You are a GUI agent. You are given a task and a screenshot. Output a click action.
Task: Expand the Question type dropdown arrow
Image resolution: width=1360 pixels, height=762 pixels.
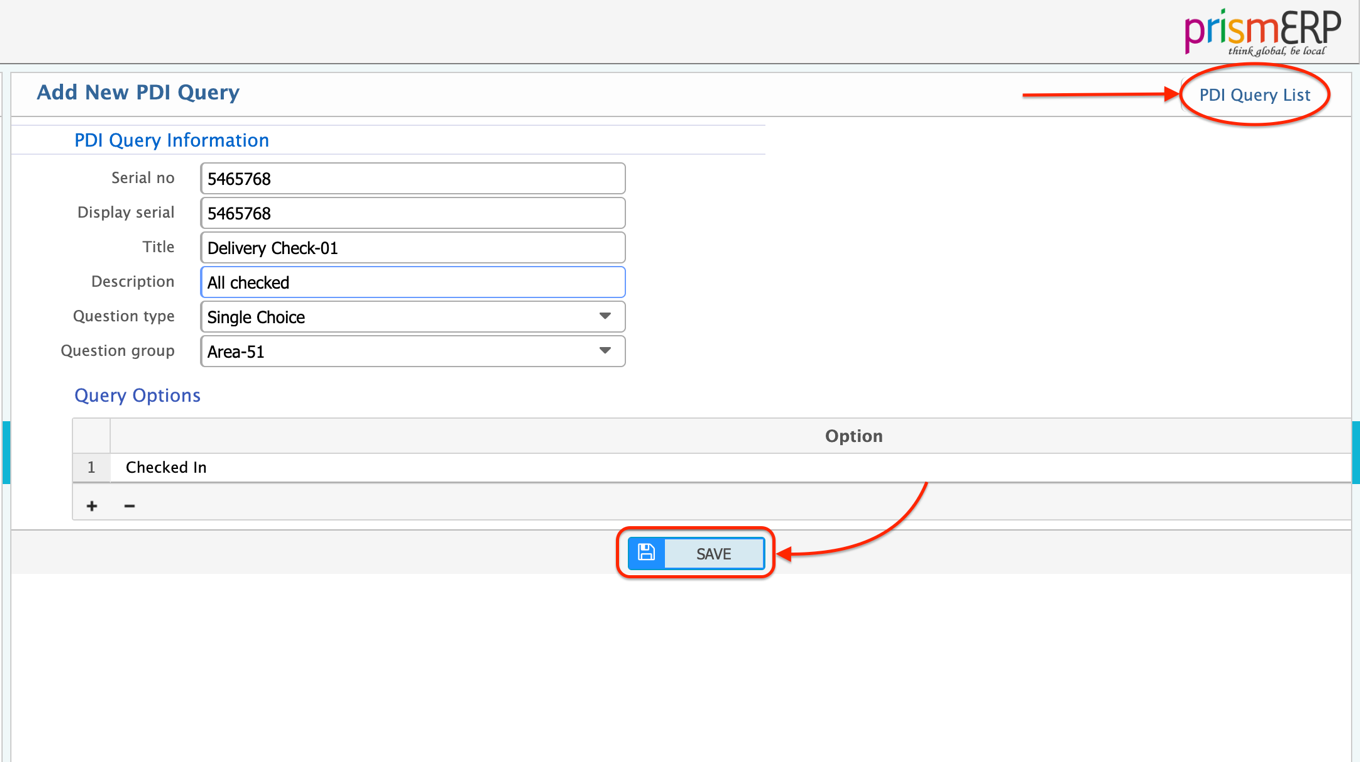coord(605,317)
